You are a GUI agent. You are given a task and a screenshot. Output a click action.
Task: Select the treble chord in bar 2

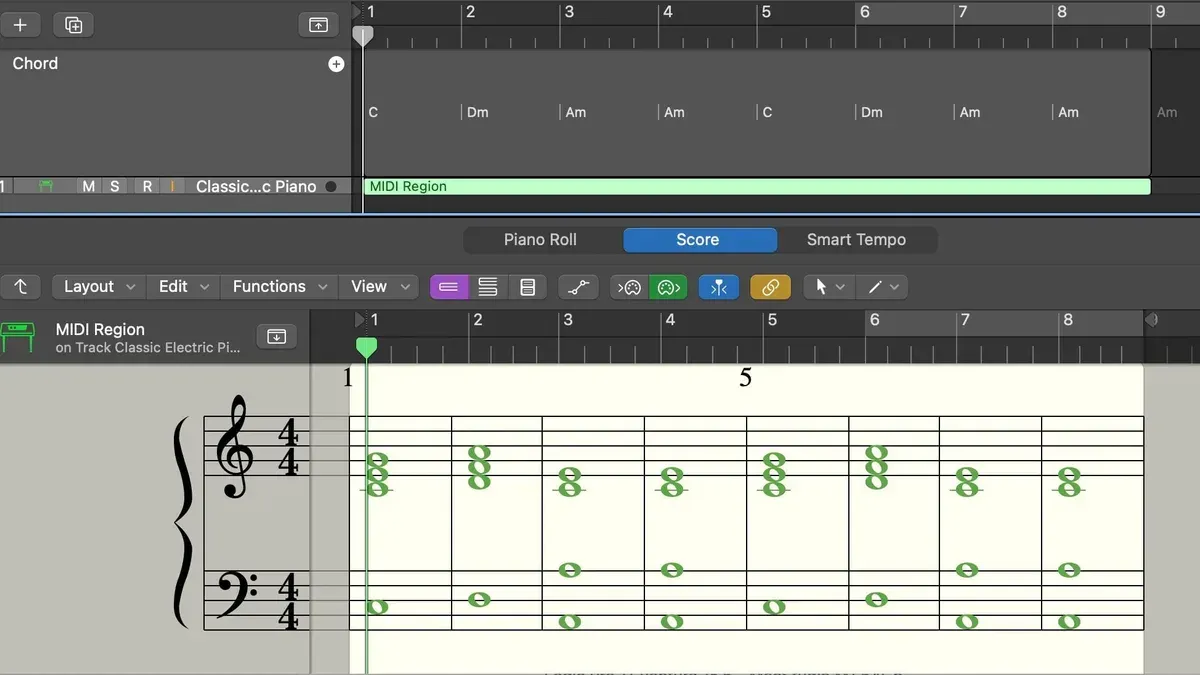[x=480, y=467]
